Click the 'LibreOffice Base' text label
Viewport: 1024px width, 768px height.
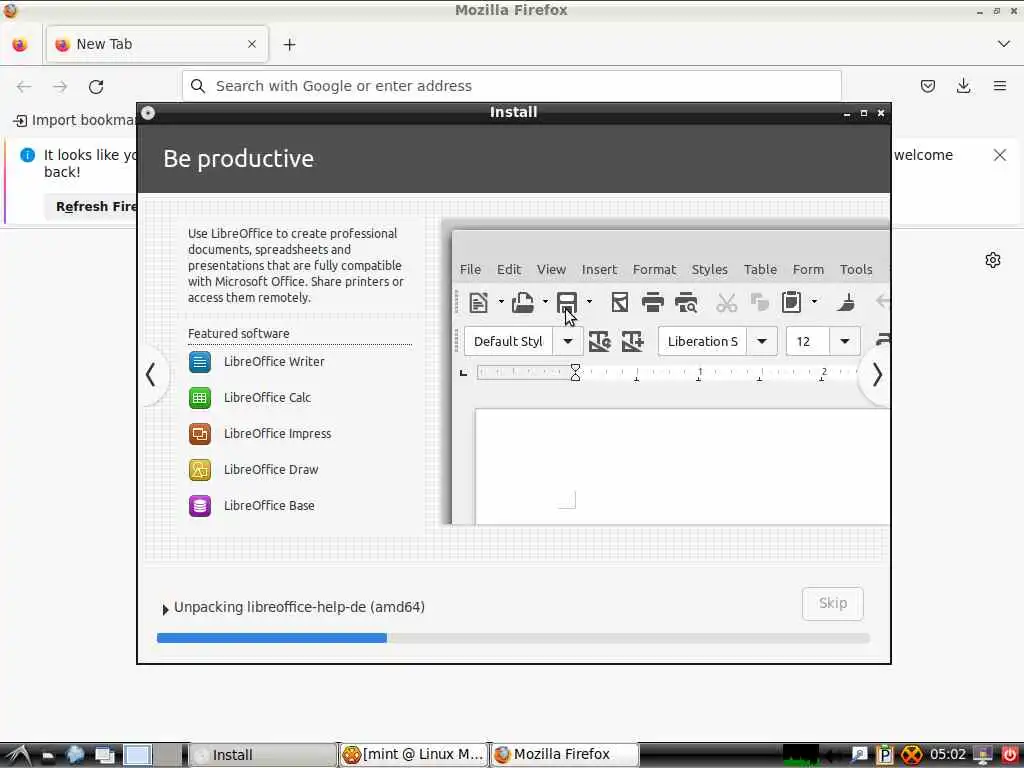click(x=269, y=505)
